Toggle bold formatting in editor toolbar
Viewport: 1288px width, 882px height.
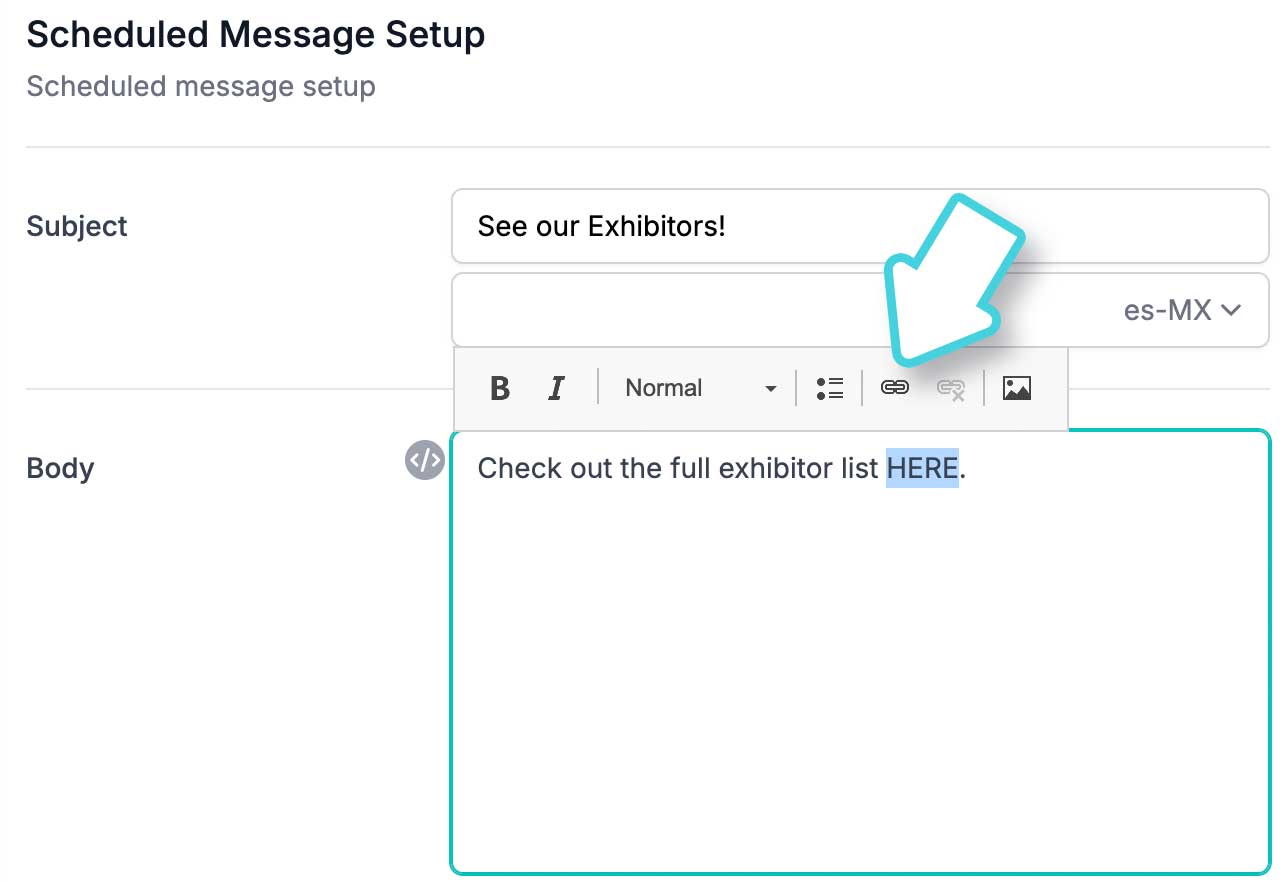click(x=500, y=388)
